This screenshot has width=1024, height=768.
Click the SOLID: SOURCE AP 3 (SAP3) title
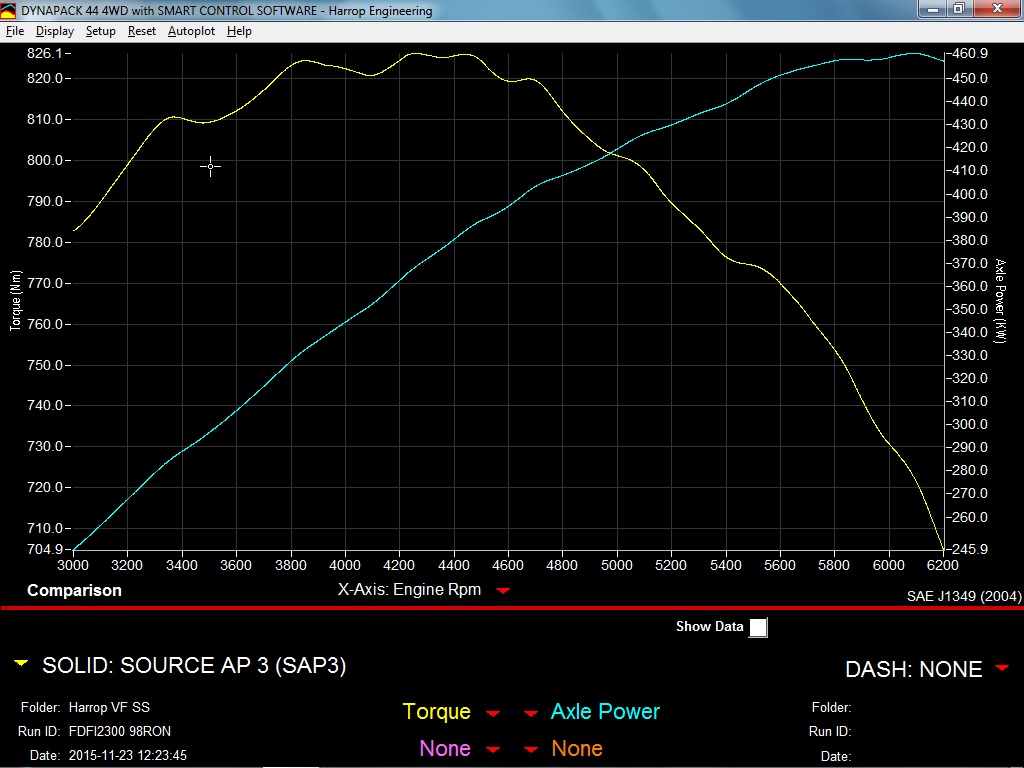(194, 665)
